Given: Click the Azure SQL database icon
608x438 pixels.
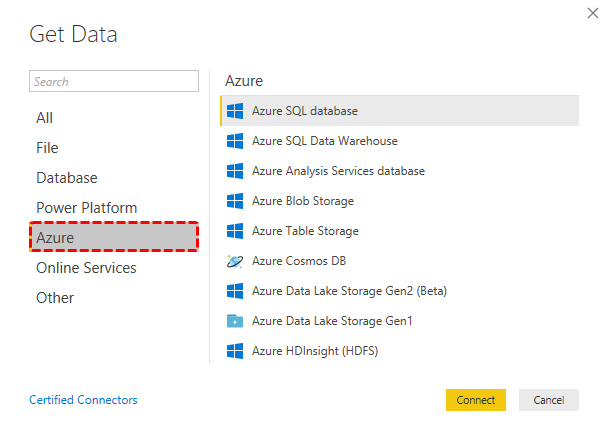Looking at the screenshot, I should pos(235,111).
